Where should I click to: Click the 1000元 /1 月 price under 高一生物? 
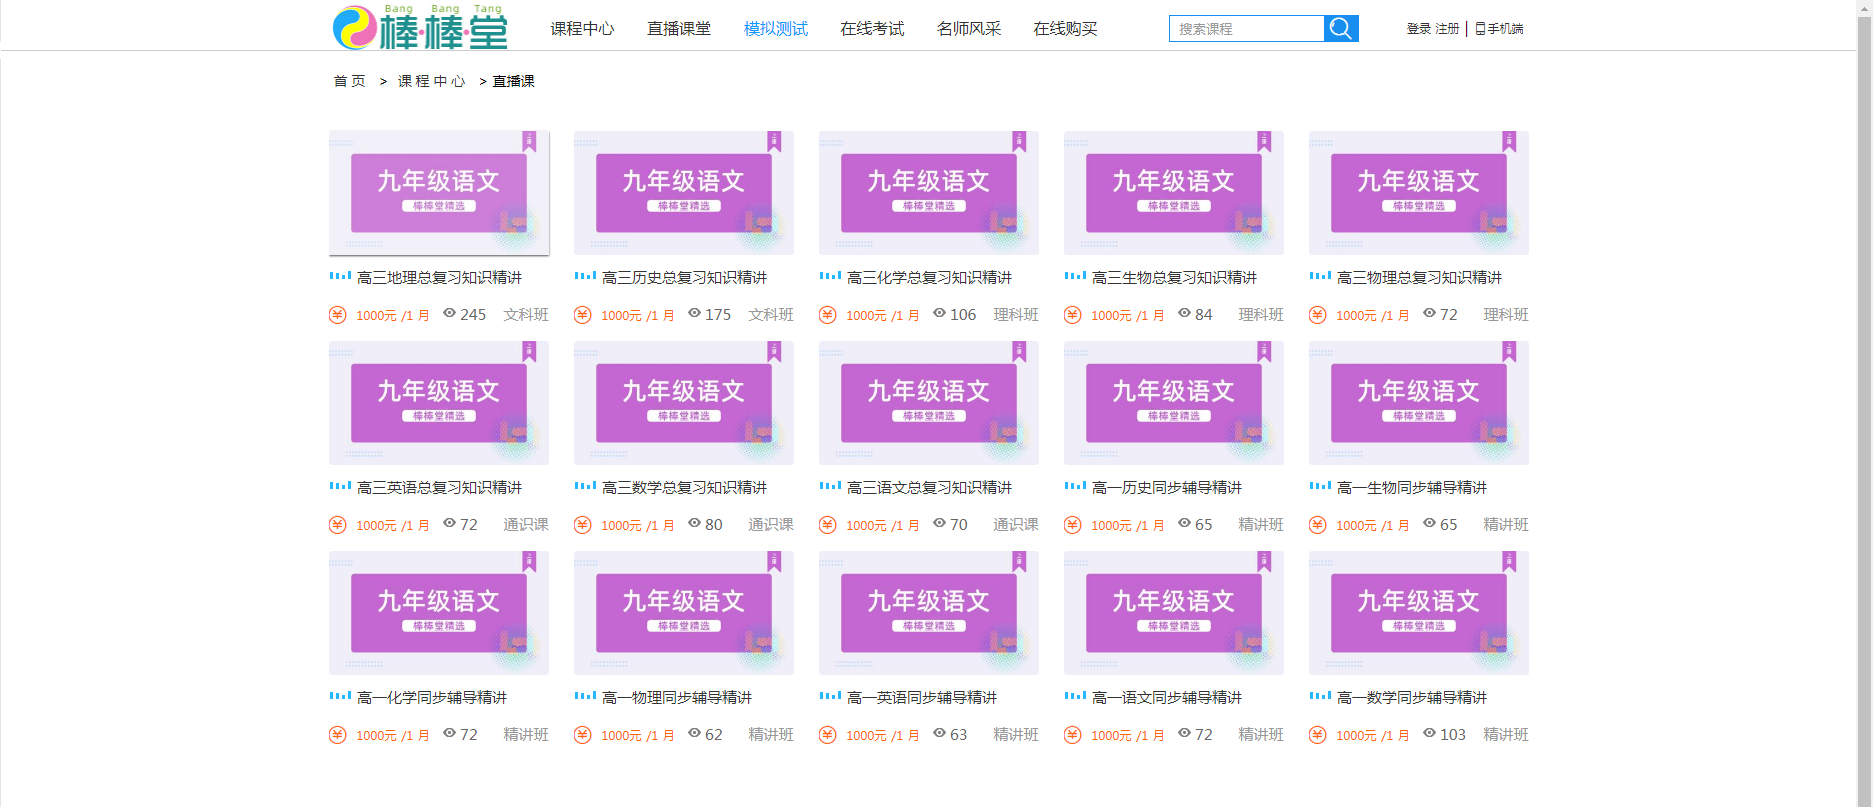[x=1372, y=525]
